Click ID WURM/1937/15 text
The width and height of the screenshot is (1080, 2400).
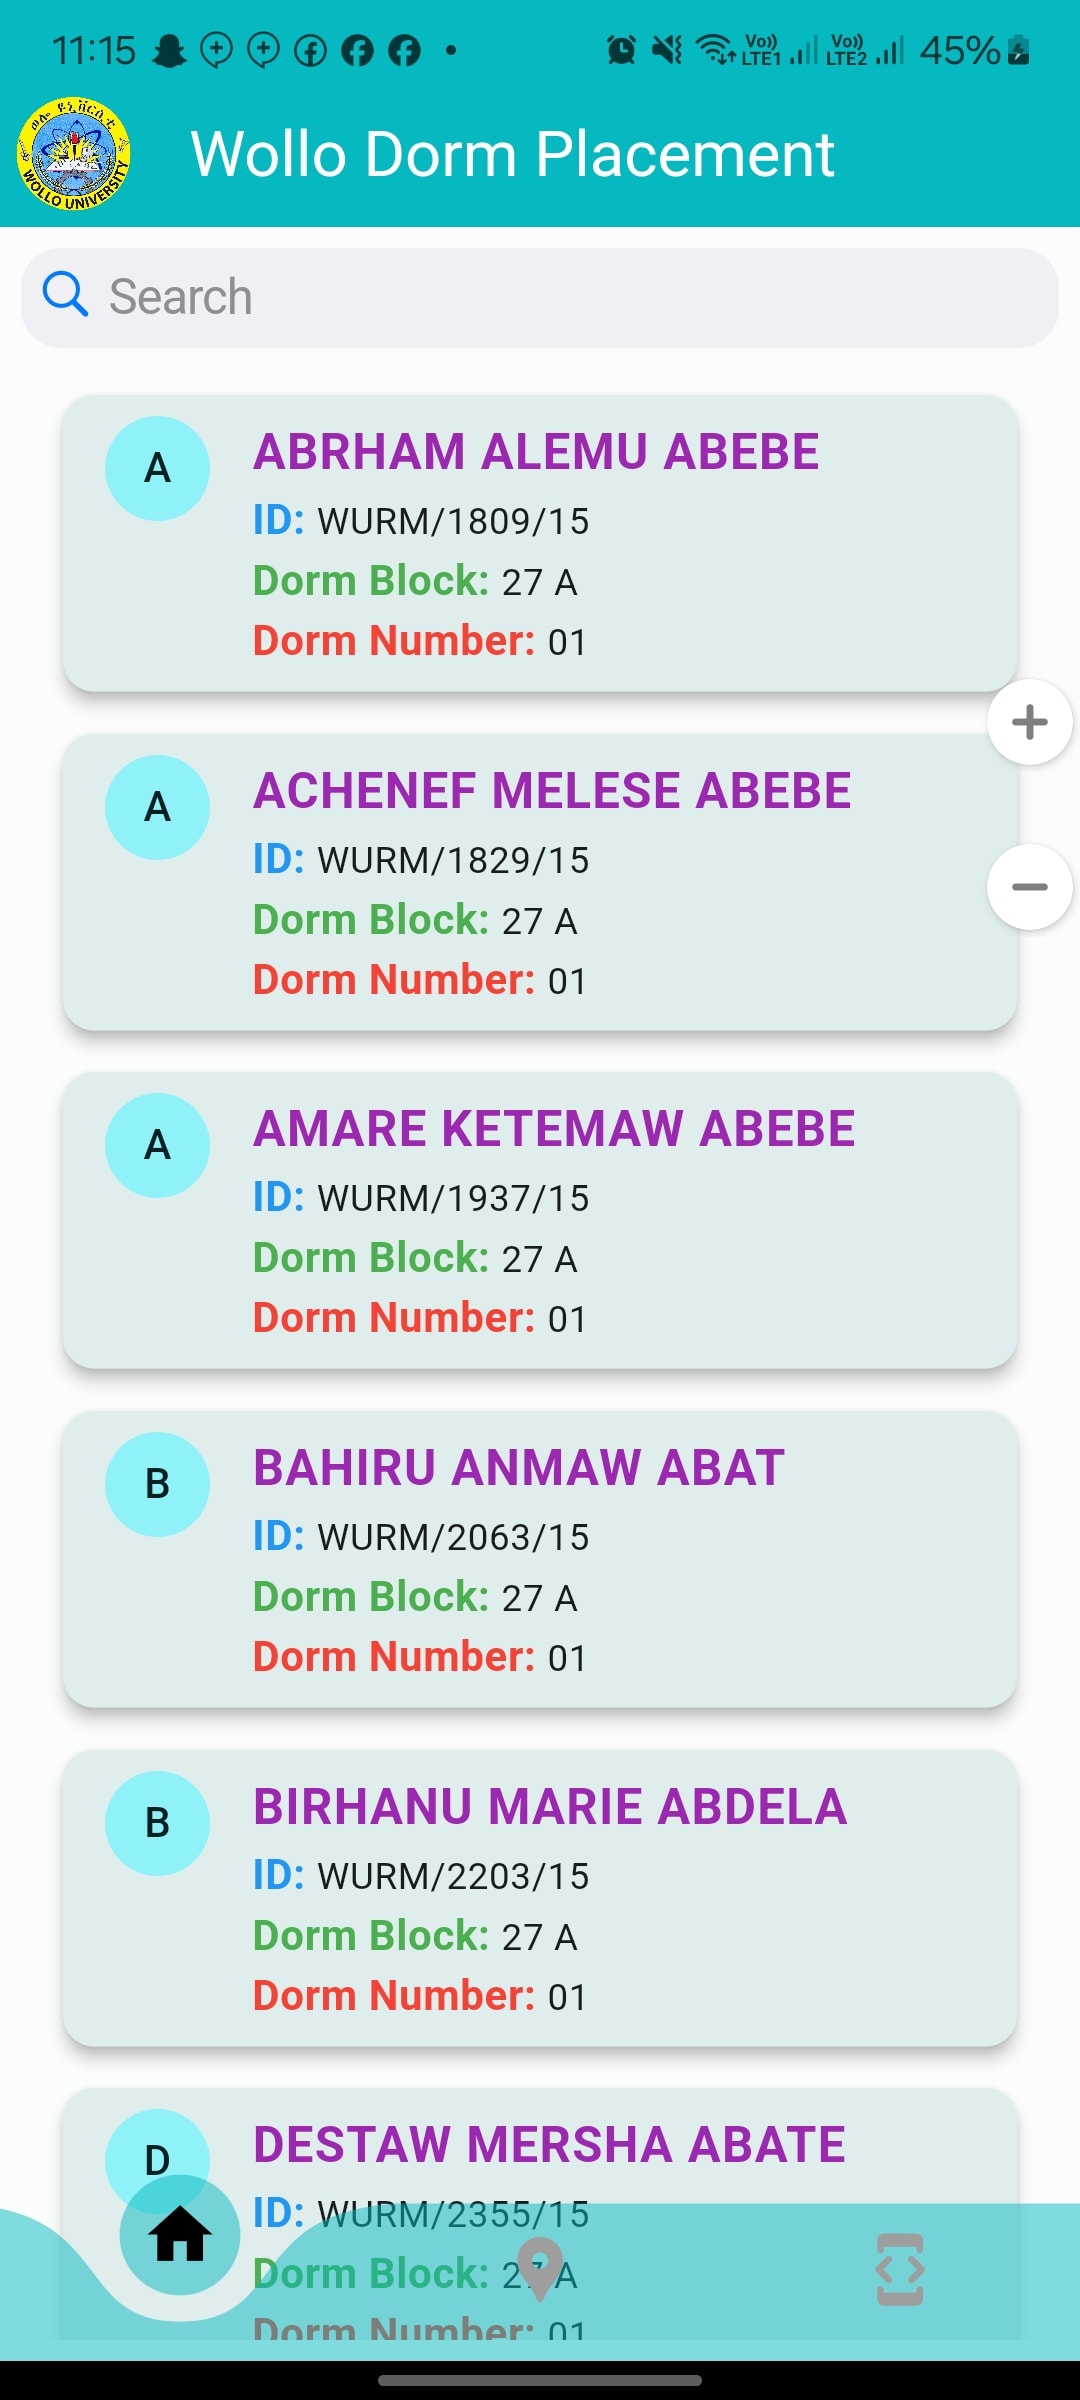[x=421, y=1197]
